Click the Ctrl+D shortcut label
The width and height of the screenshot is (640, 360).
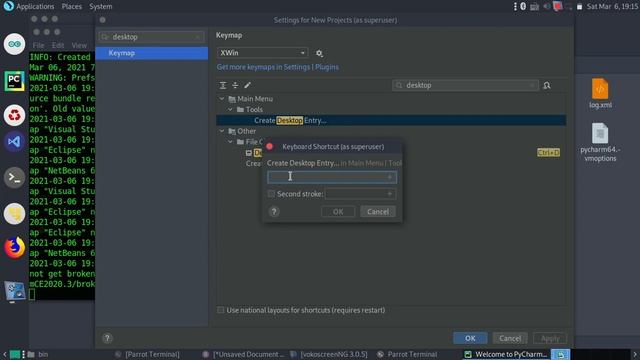point(548,152)
